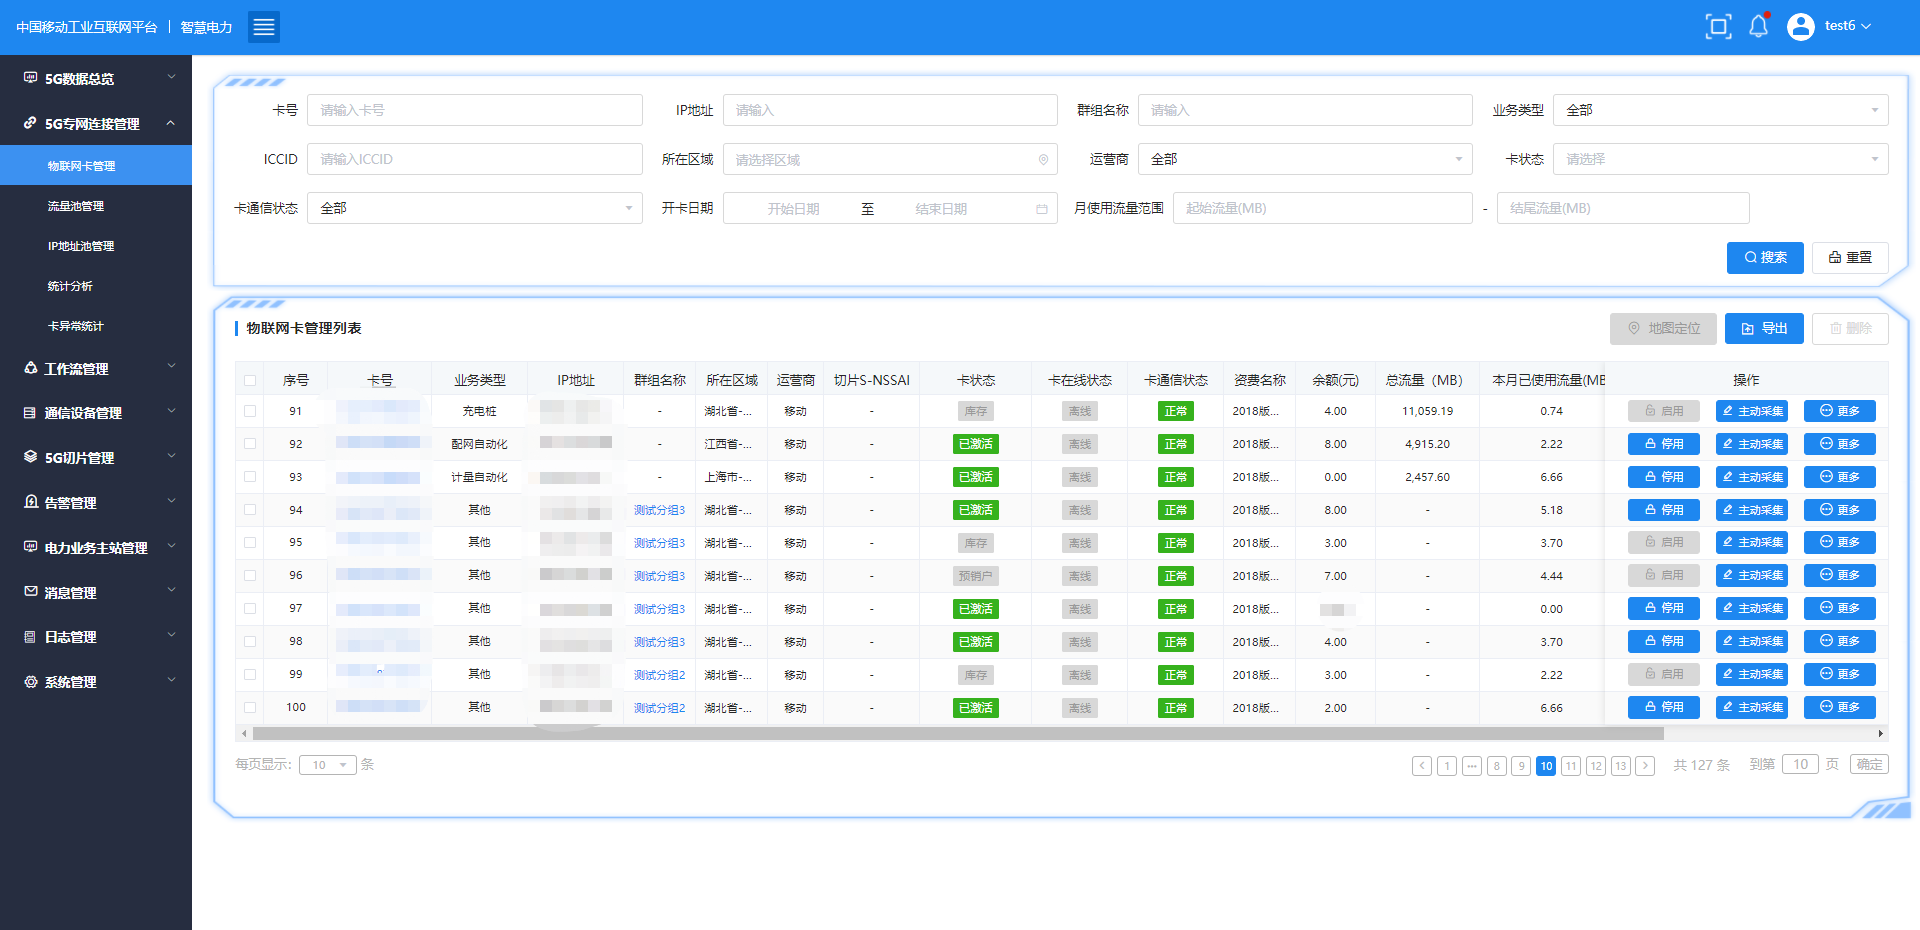Viewport: 1920px width, 930px height.
Task: Click the 导出 export button
Action: point(1763,329)
